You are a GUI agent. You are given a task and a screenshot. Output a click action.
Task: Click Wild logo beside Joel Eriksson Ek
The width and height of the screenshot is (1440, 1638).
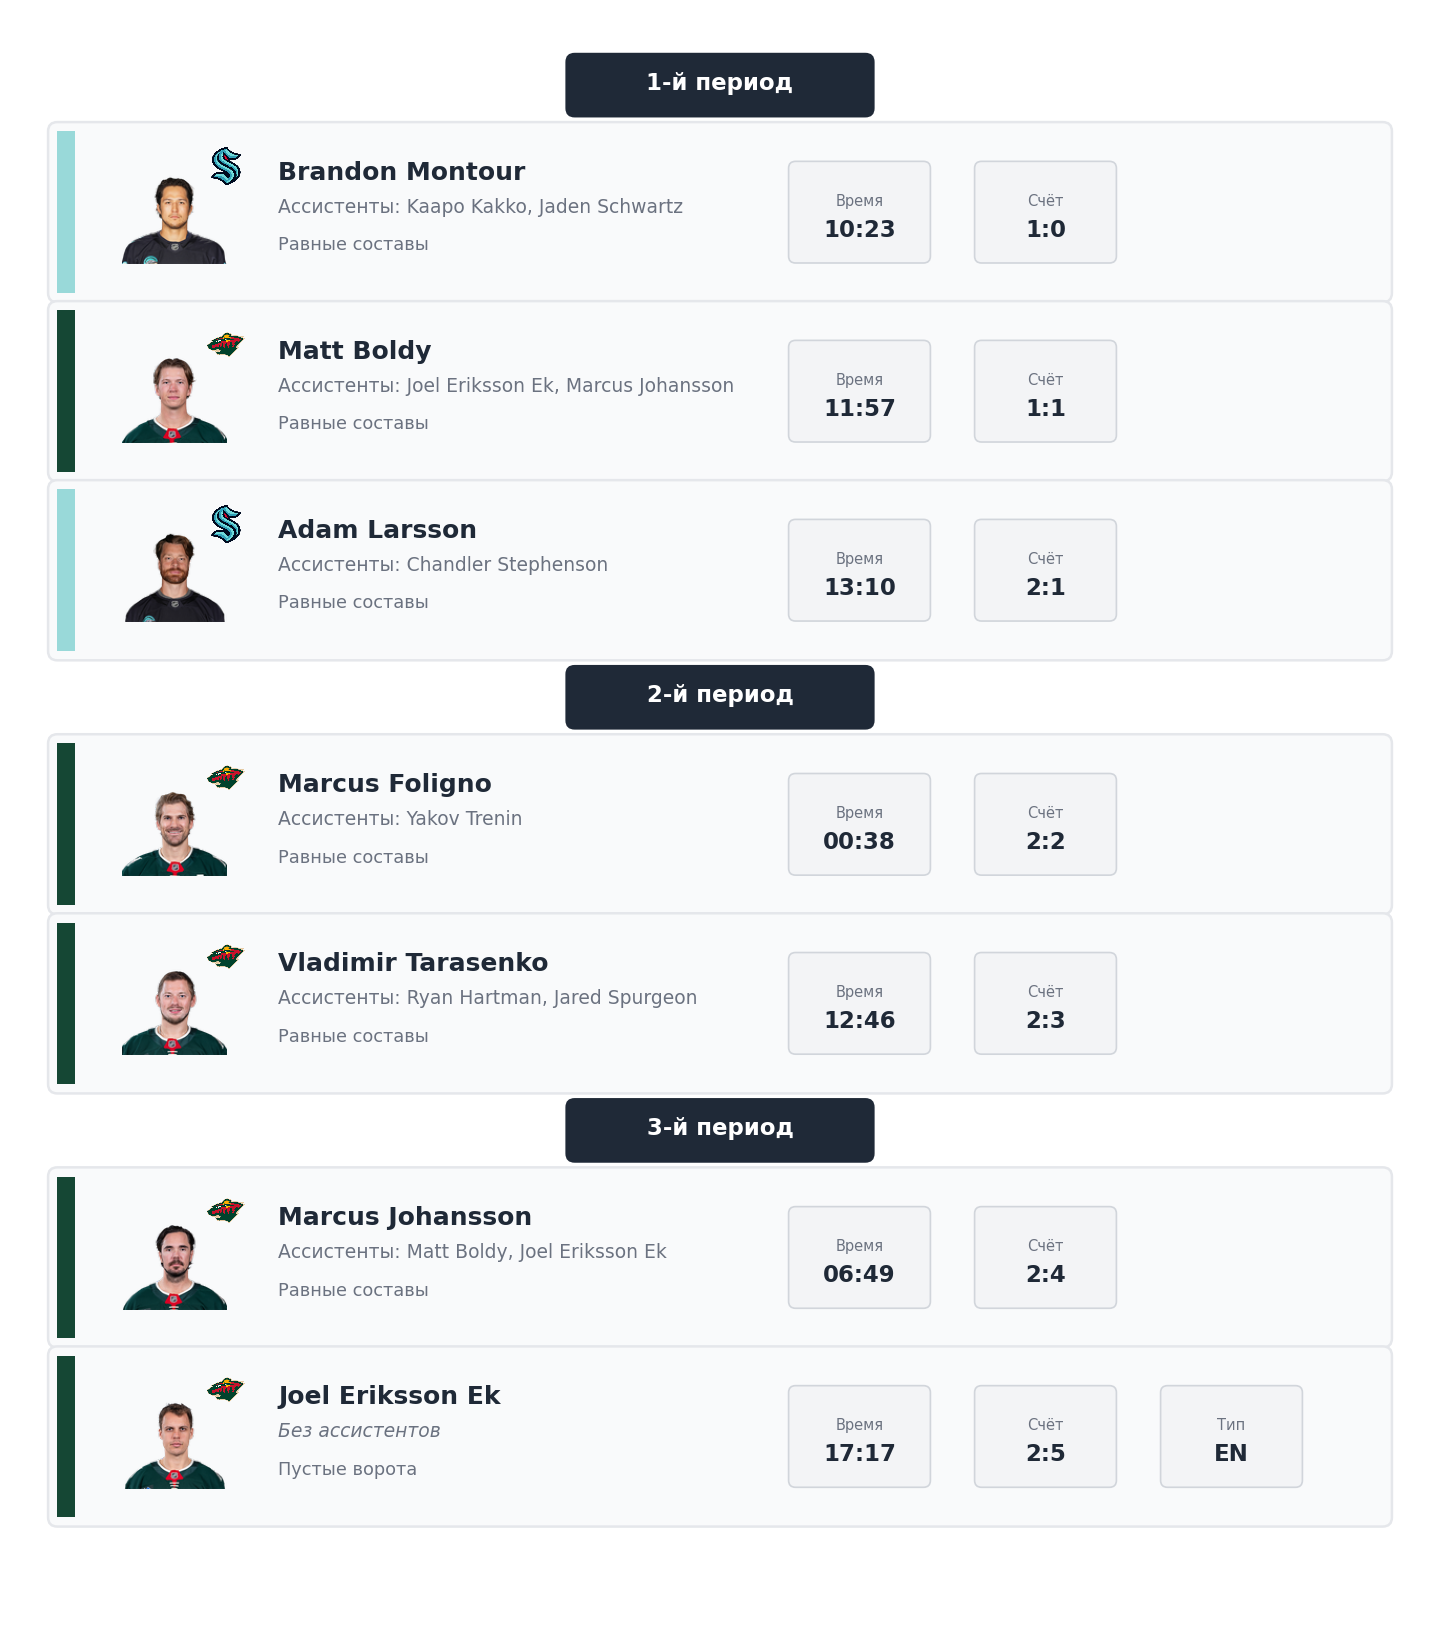point(226,1390)
